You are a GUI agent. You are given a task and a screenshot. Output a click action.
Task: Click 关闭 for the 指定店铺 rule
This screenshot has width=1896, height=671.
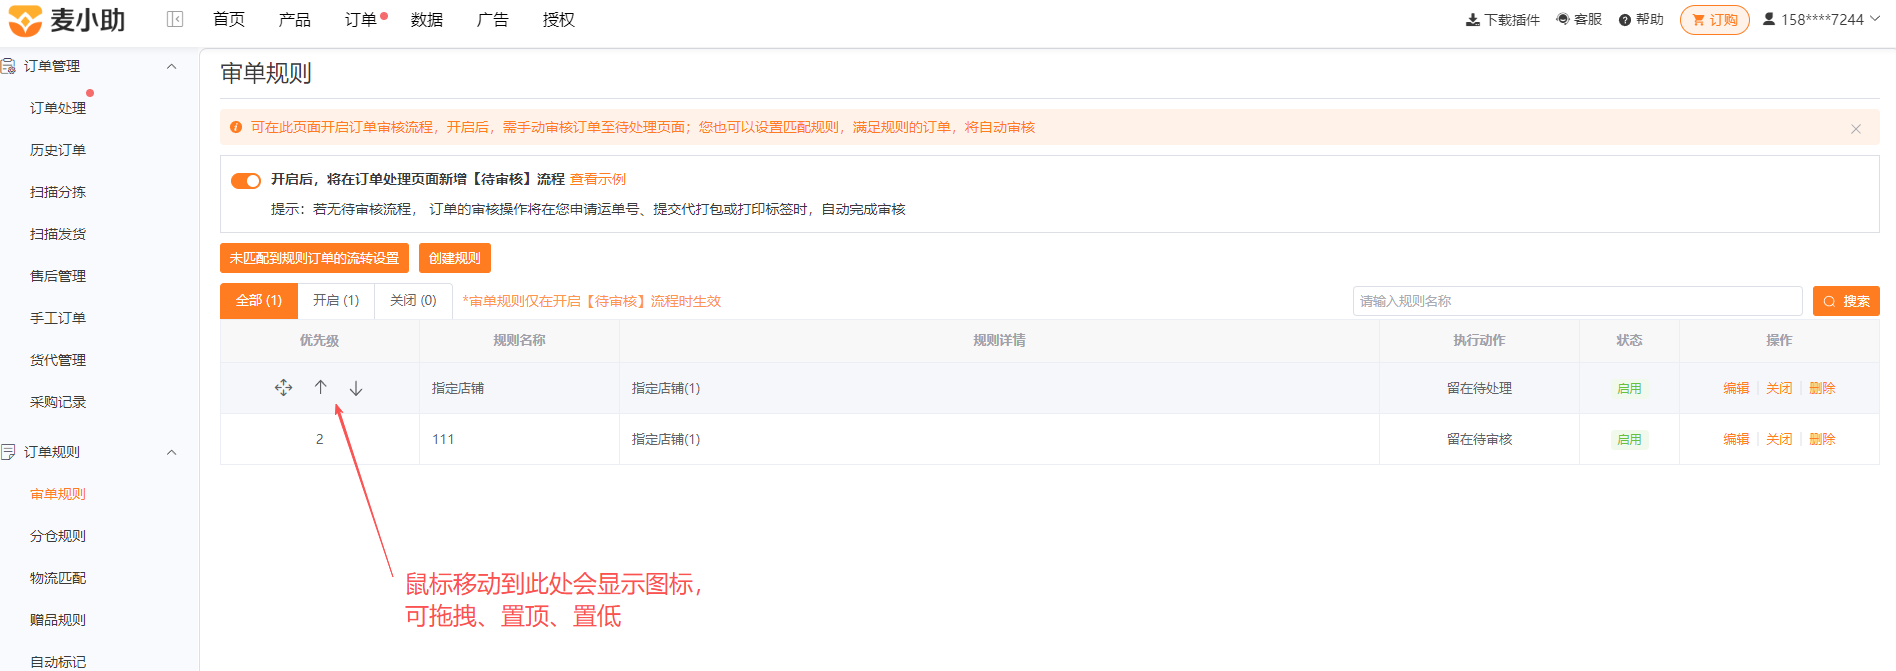(1779, 388)
